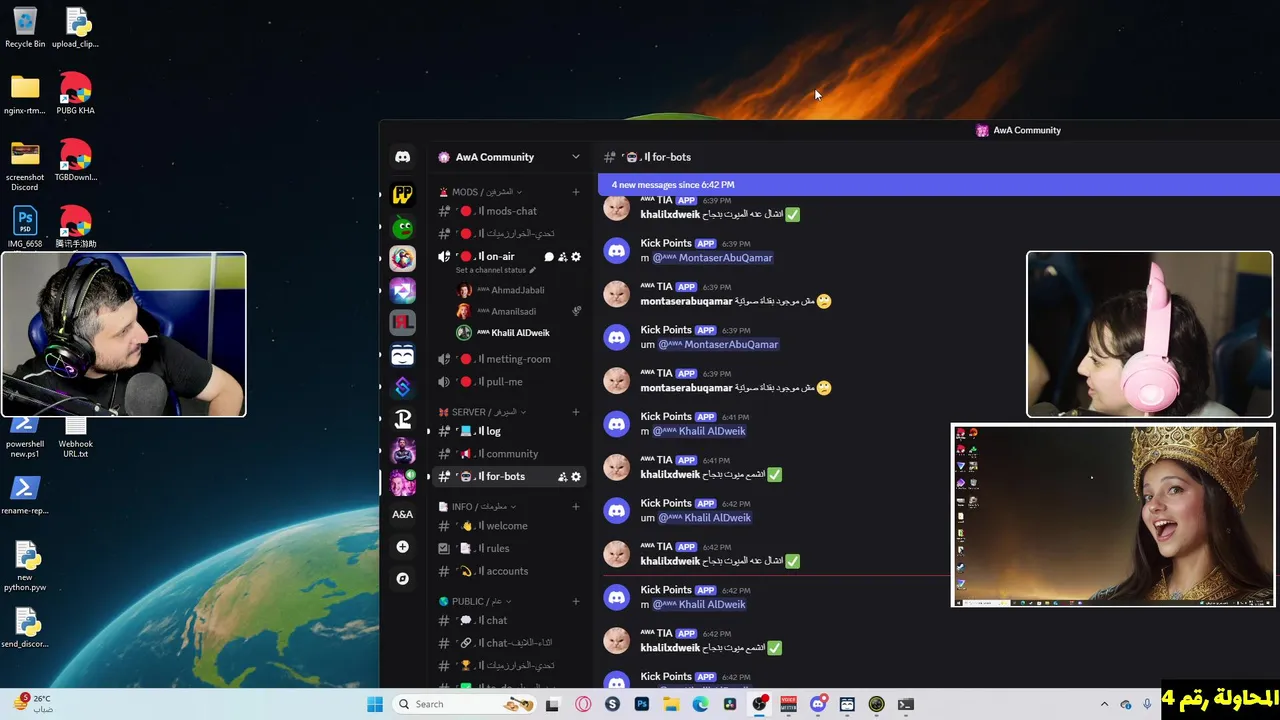
Task: Open the log channel
Action: point(510,431)
